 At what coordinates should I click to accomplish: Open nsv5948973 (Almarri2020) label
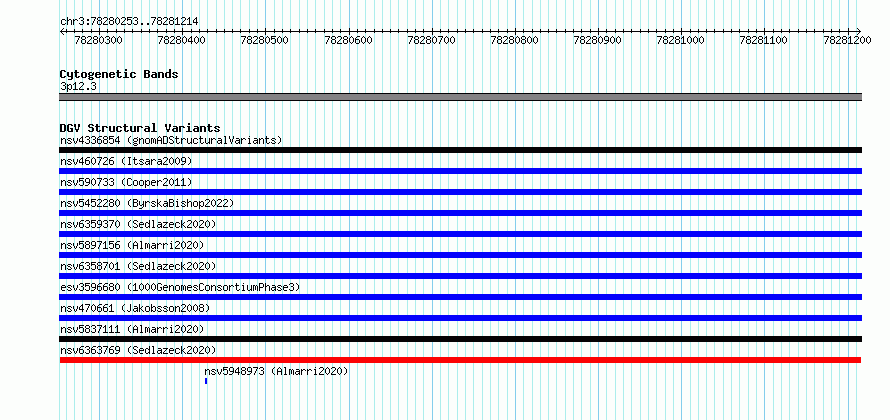point(276,371)
